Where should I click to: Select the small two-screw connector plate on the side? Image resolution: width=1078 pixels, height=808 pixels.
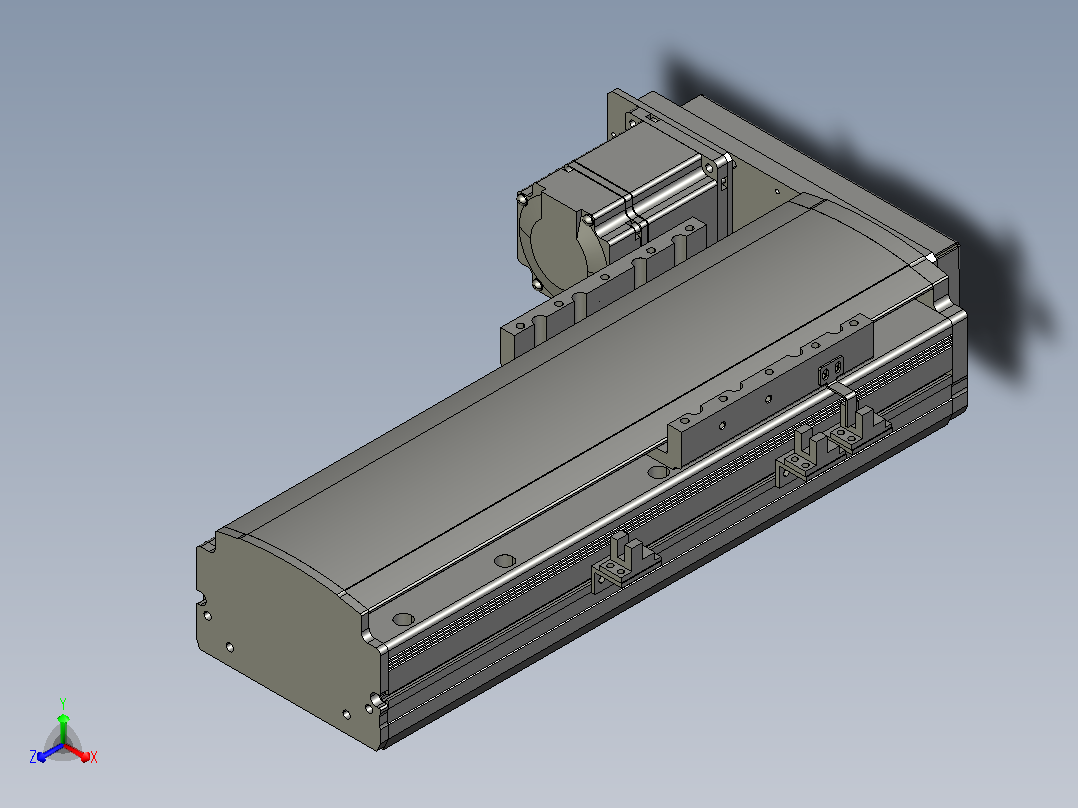830,371
